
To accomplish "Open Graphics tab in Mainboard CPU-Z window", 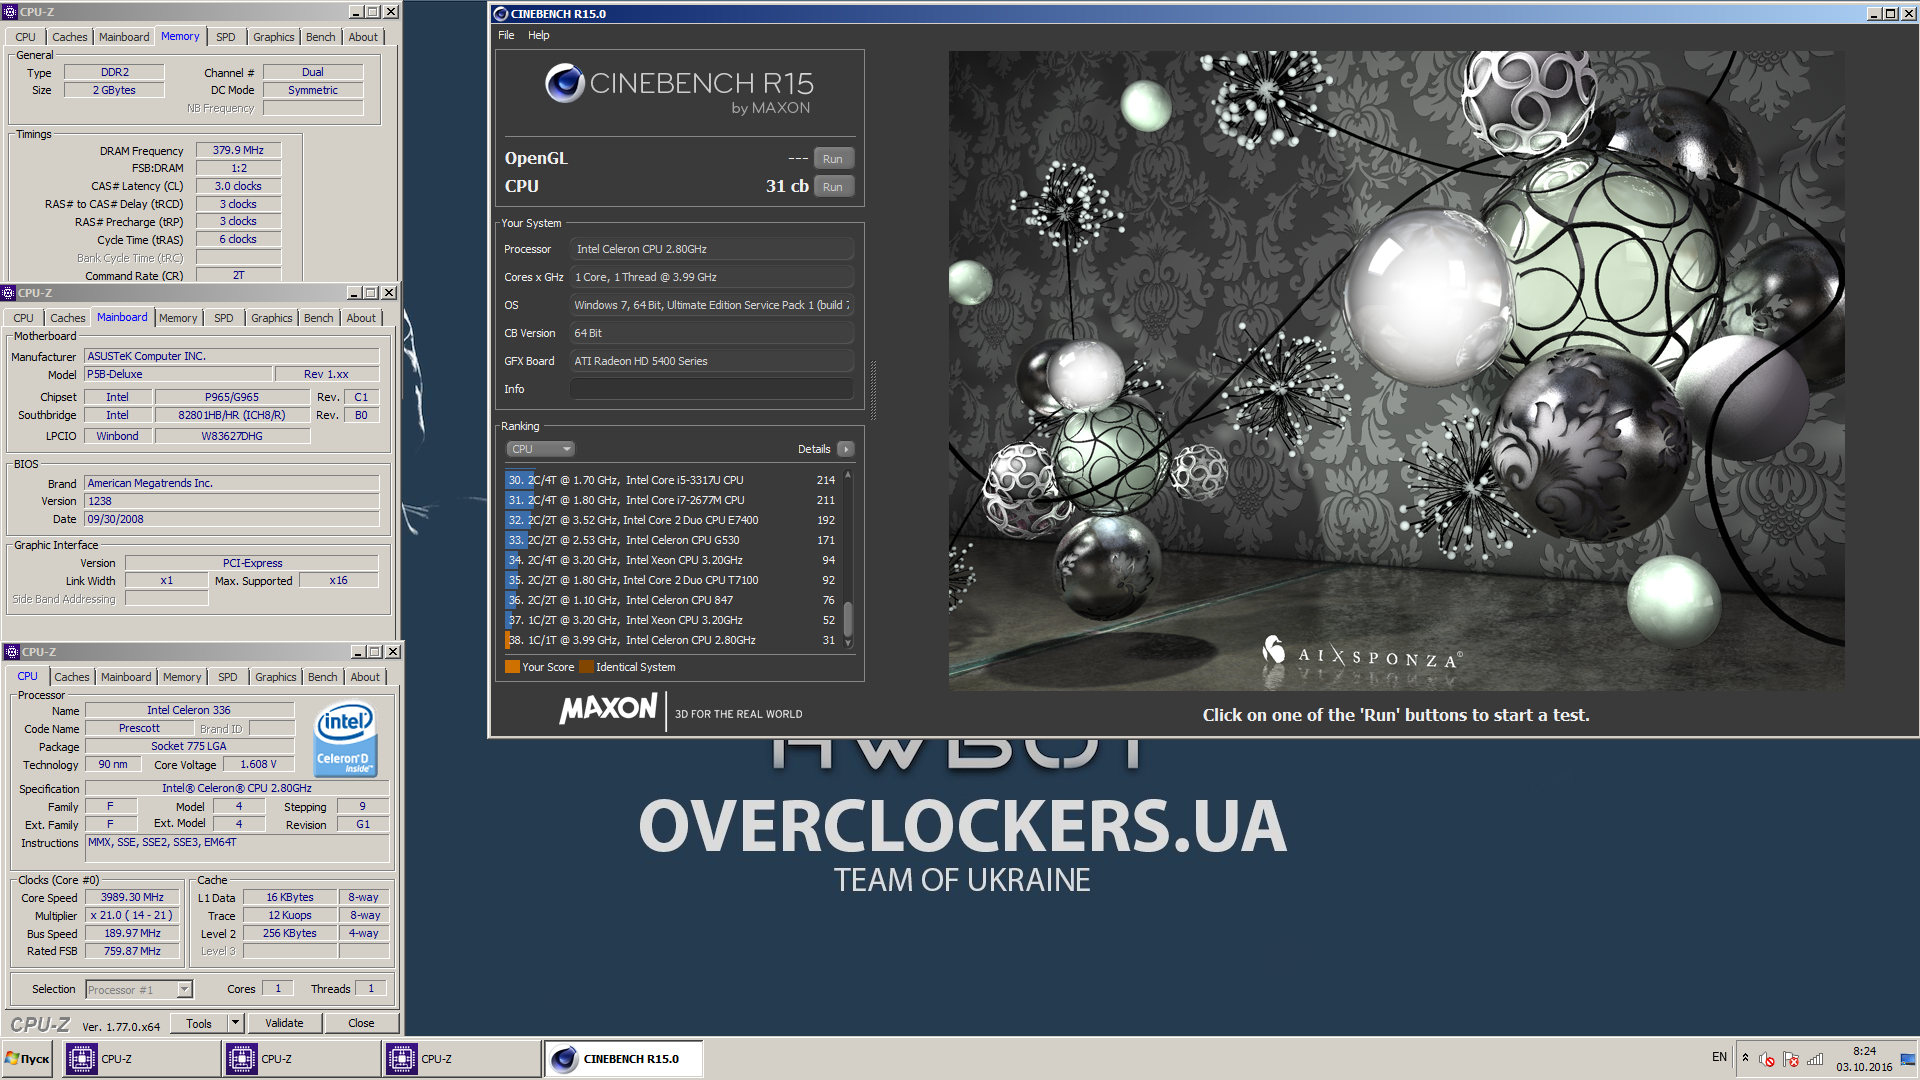I will pyautogui.click(x=272, y=318).
